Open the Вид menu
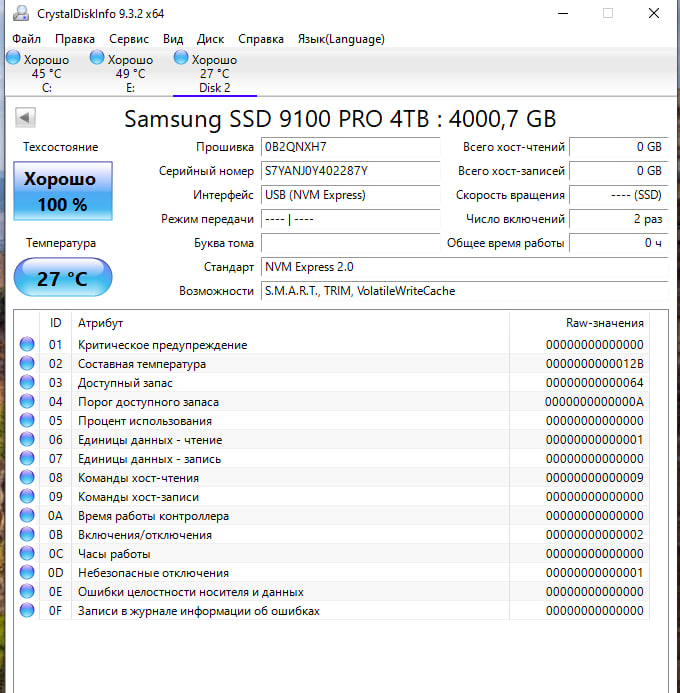The width and height of the screenshot is (680, 693). (173, 39)
